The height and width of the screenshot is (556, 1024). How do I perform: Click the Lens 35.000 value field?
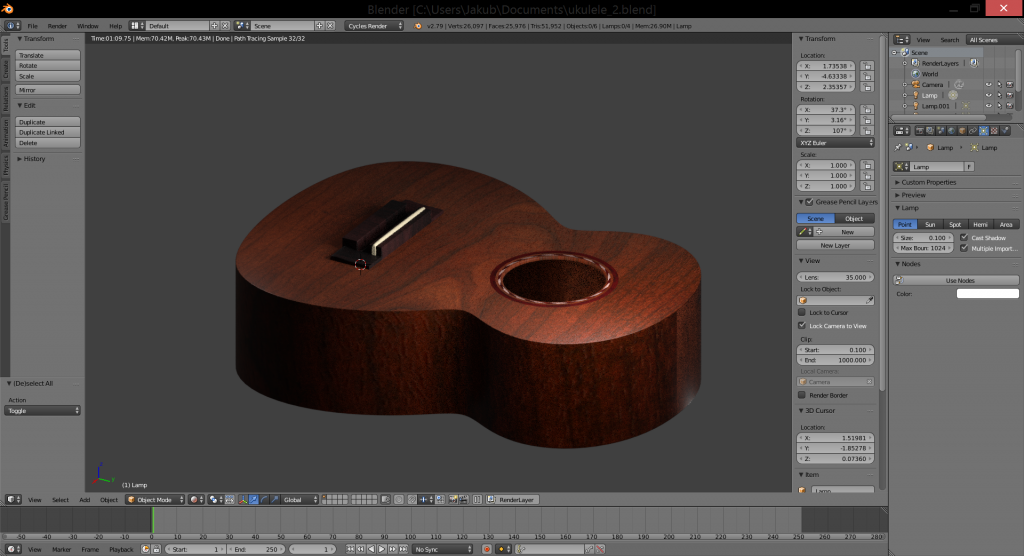[x=835, y=277]
